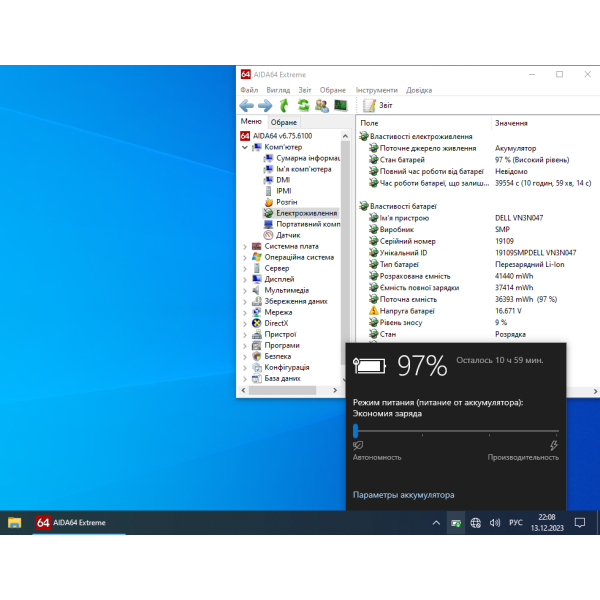
Task: Open the Довідка menu
Action: (419, 90)
